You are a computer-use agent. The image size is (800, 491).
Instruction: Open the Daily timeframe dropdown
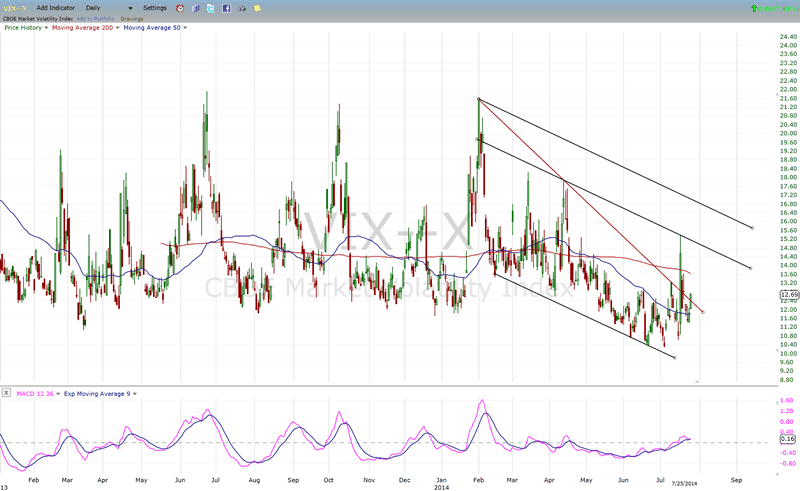[130, 8]
